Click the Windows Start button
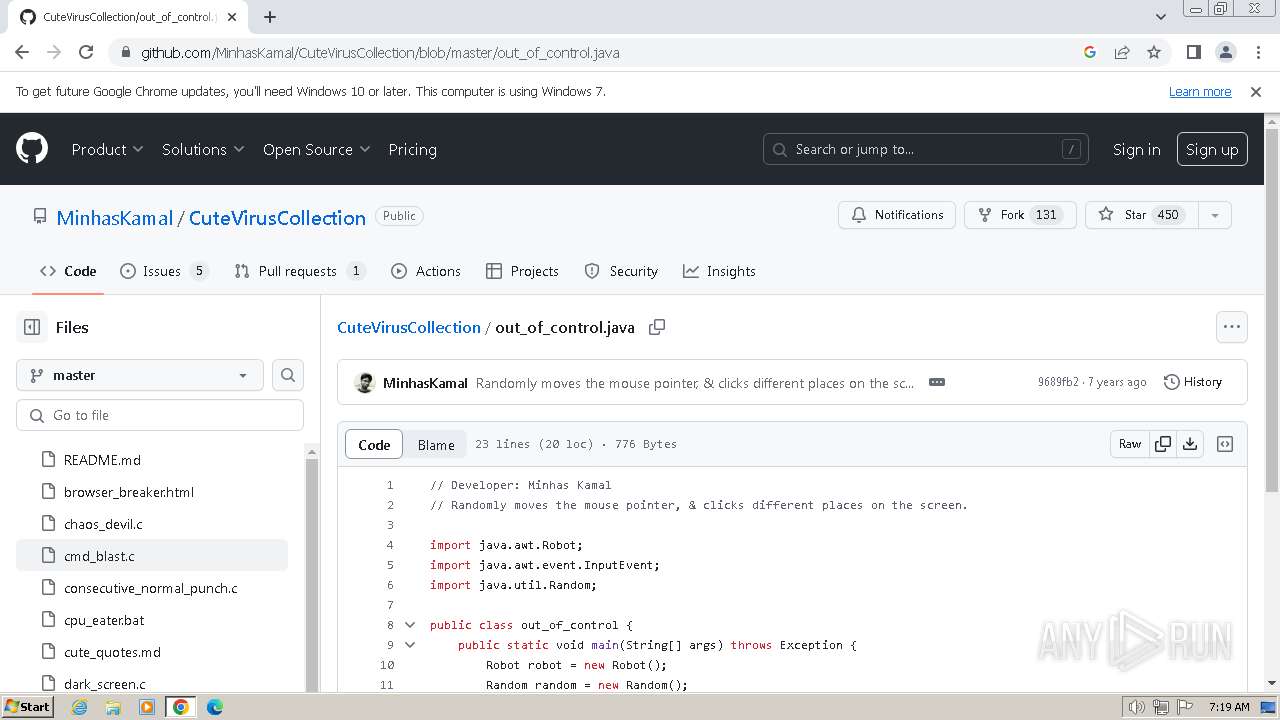Viewport: 1280px width, 720px height. (27, 707)
